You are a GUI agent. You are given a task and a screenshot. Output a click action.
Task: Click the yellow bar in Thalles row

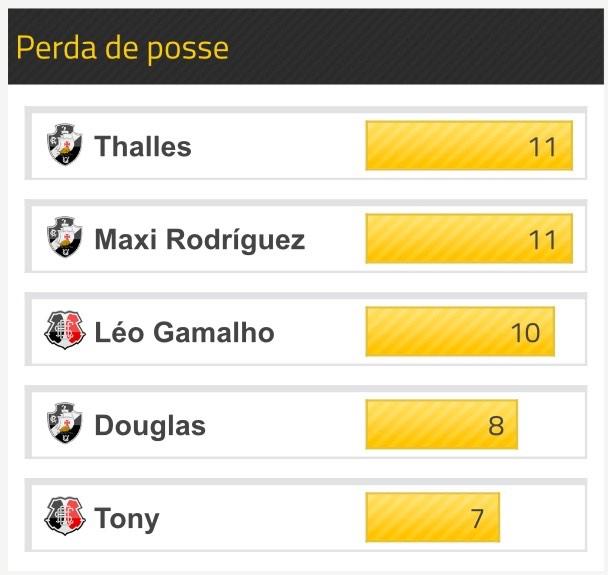coord(468,146)
